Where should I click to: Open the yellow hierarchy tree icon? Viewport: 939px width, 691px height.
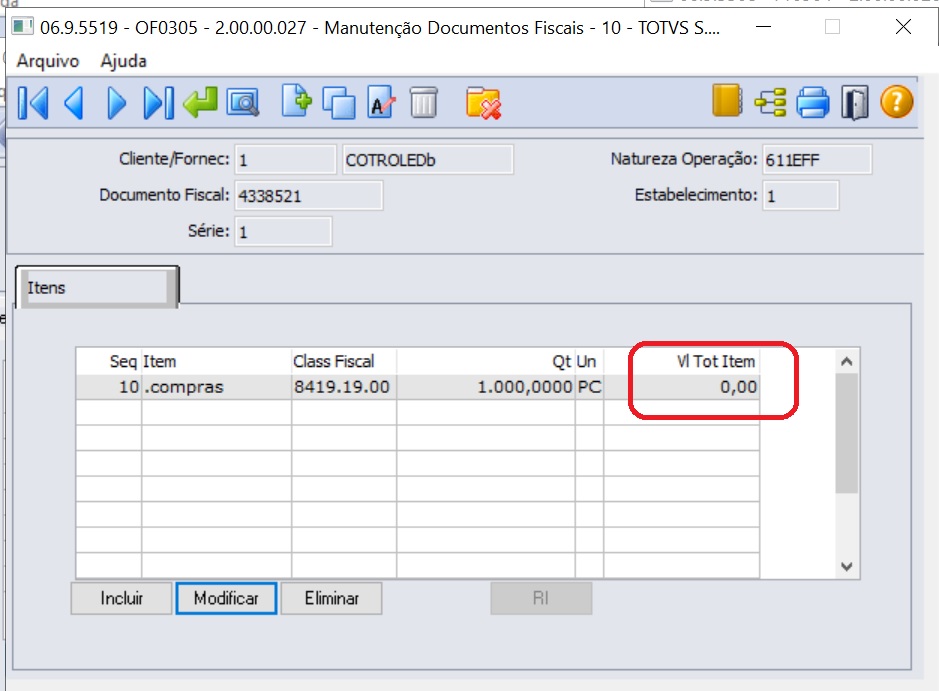[x=770, y=102]
